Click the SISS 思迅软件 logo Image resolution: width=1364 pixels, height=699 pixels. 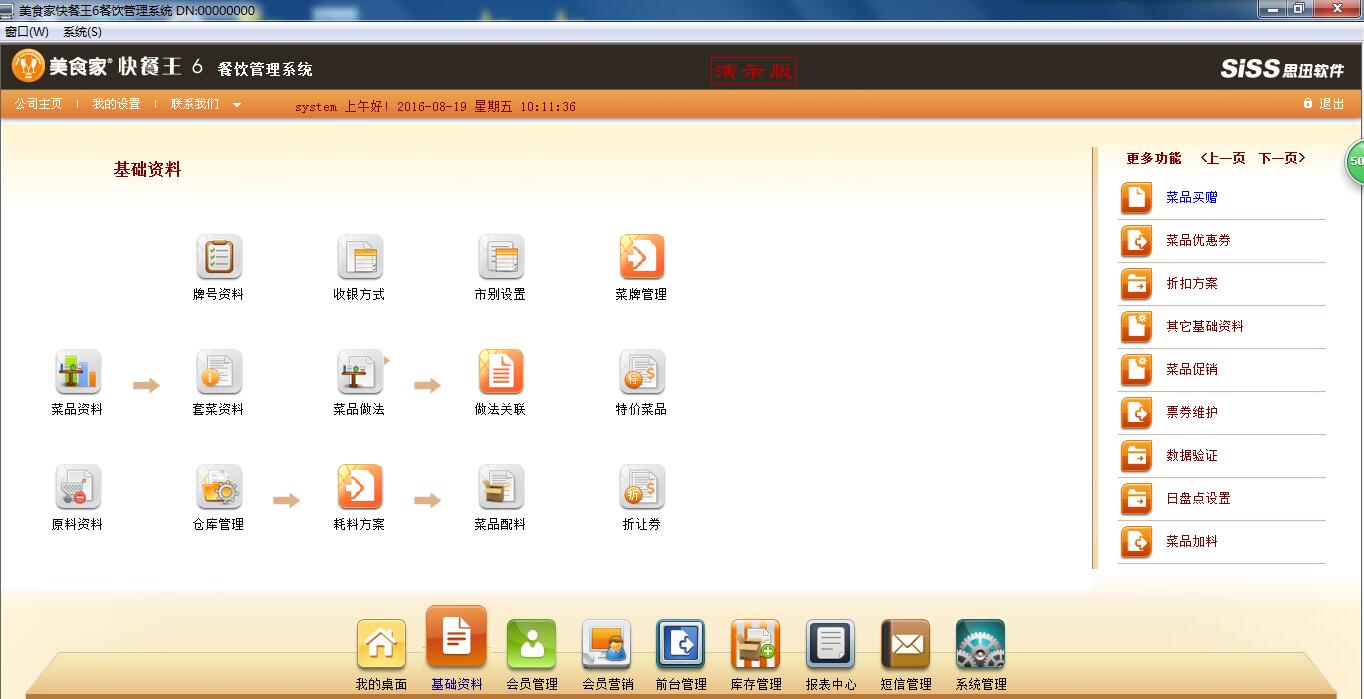[x=1282, y=69]
